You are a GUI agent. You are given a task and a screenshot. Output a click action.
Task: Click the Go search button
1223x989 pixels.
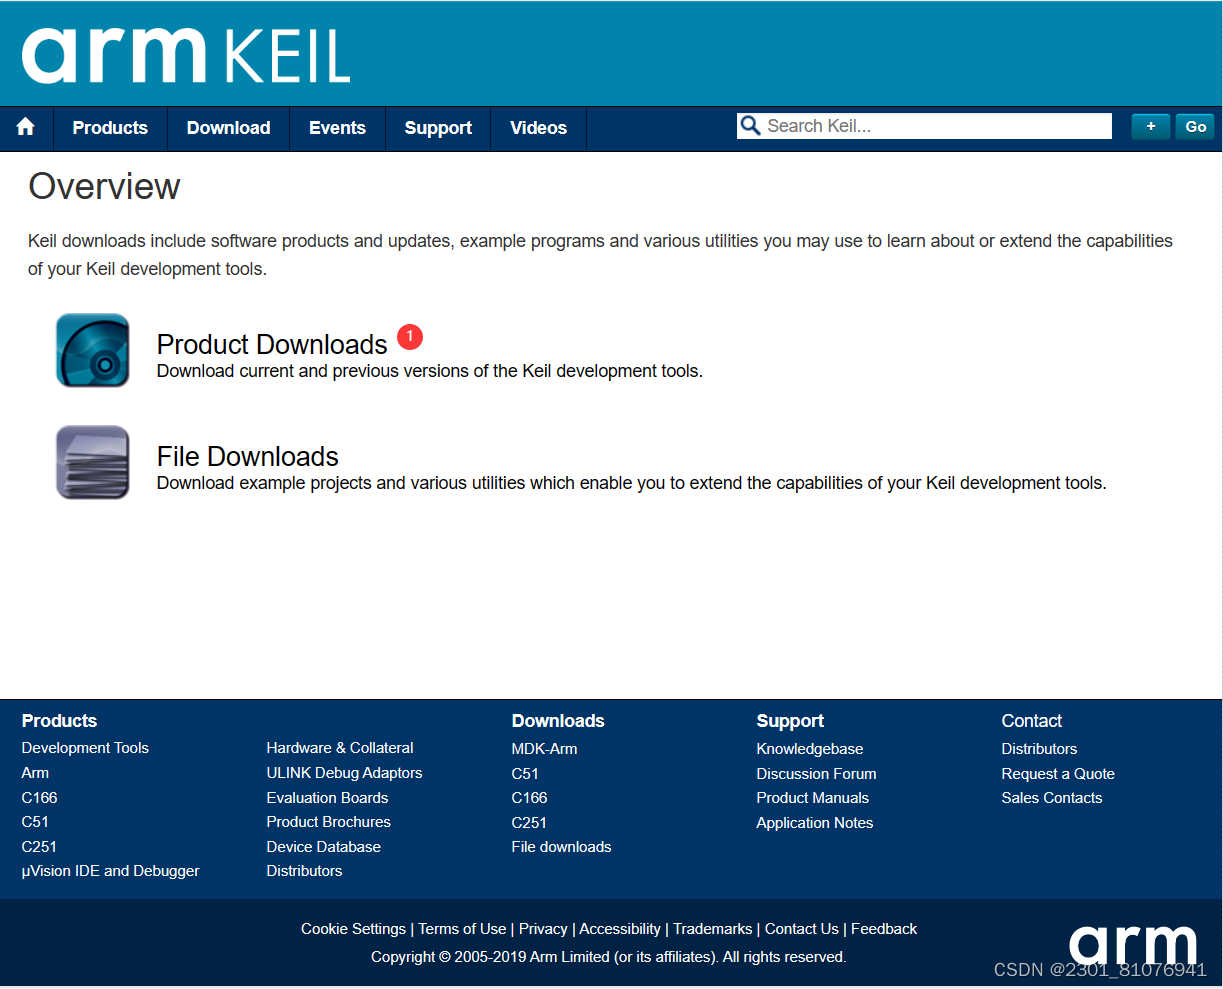coord(1195,126)
